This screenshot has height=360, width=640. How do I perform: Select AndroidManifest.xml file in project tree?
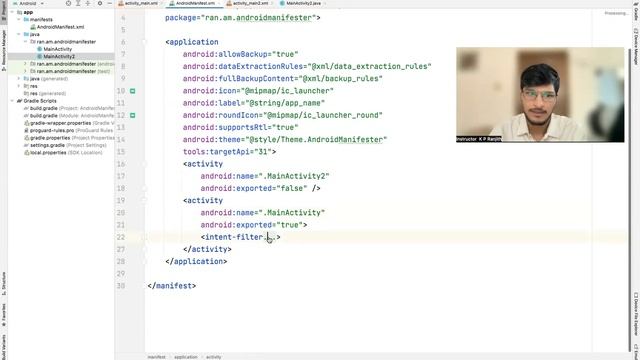click(57, 27)
